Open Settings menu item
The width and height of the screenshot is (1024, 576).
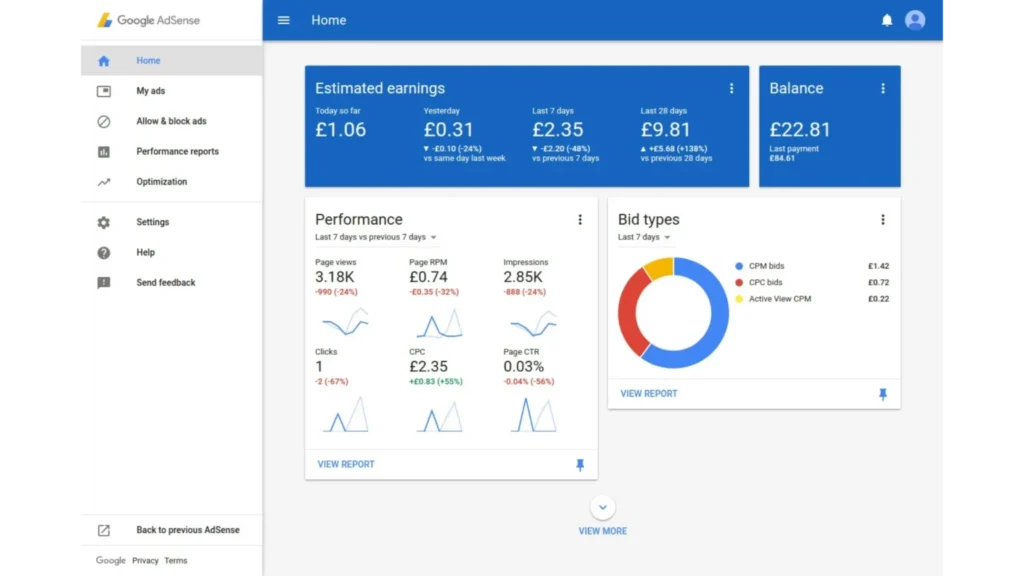[172, 222]
